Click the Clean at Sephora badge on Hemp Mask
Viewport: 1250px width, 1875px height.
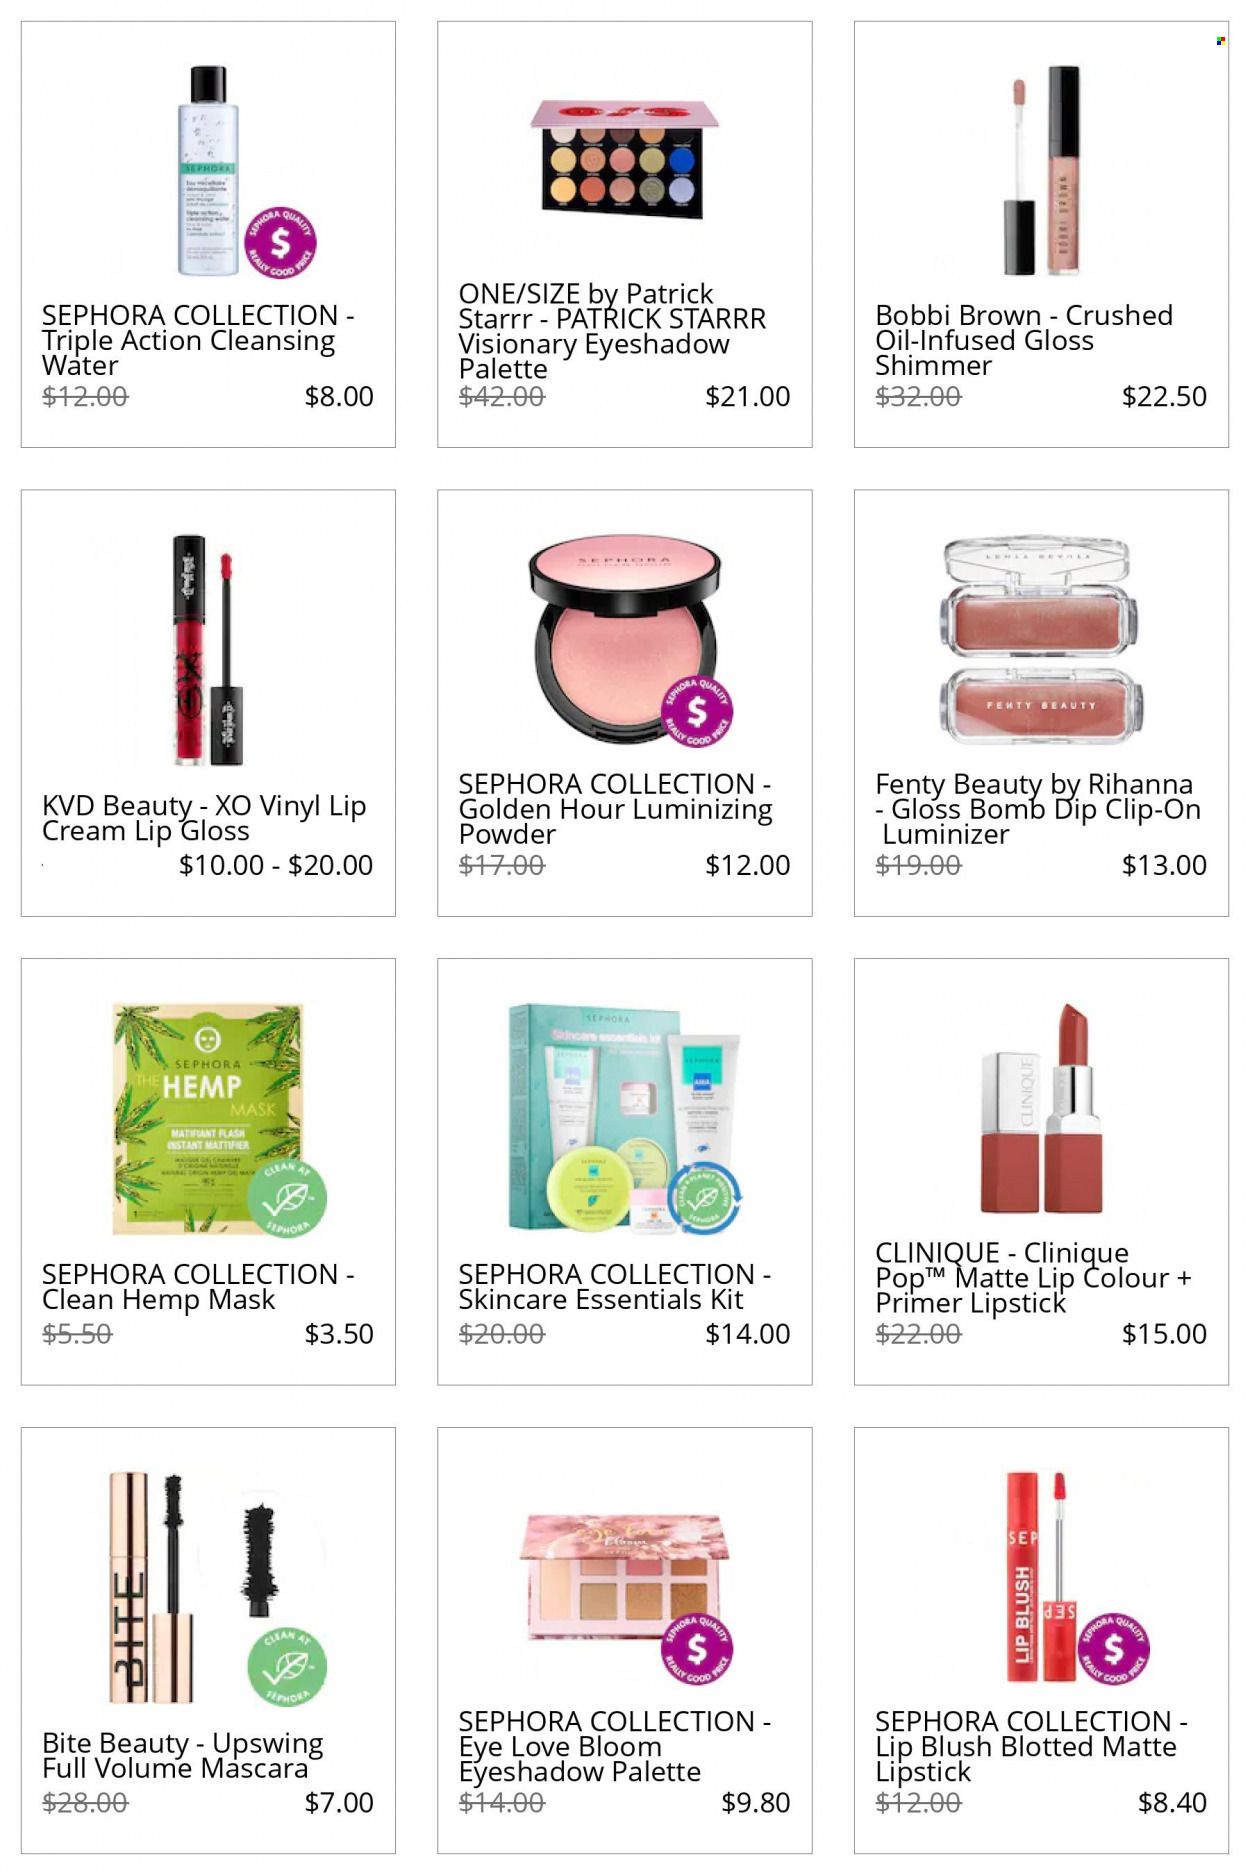click(287, 1197)
